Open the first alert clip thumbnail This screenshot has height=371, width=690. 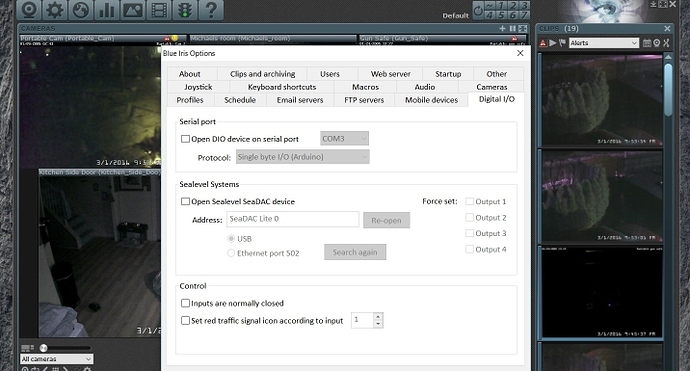tap(602, 100)
